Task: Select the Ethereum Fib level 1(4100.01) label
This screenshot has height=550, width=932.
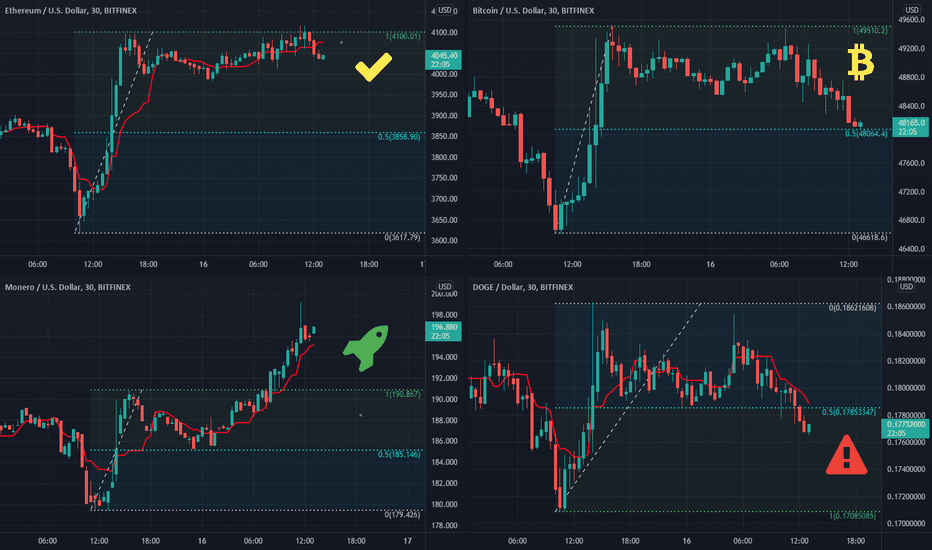Action: pos(402,37)
